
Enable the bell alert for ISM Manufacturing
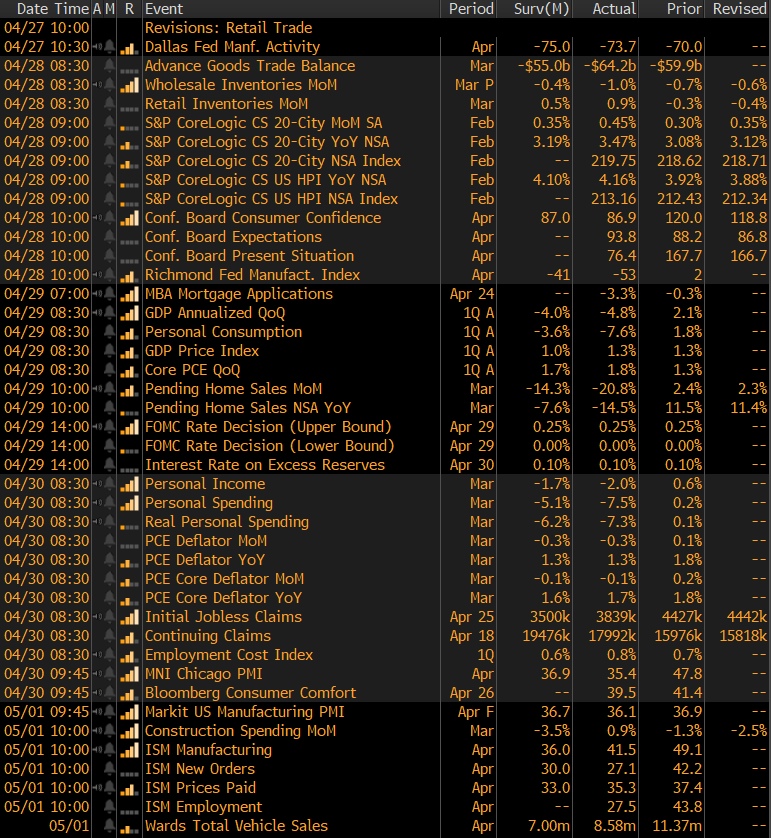click(x=110, y=750)
